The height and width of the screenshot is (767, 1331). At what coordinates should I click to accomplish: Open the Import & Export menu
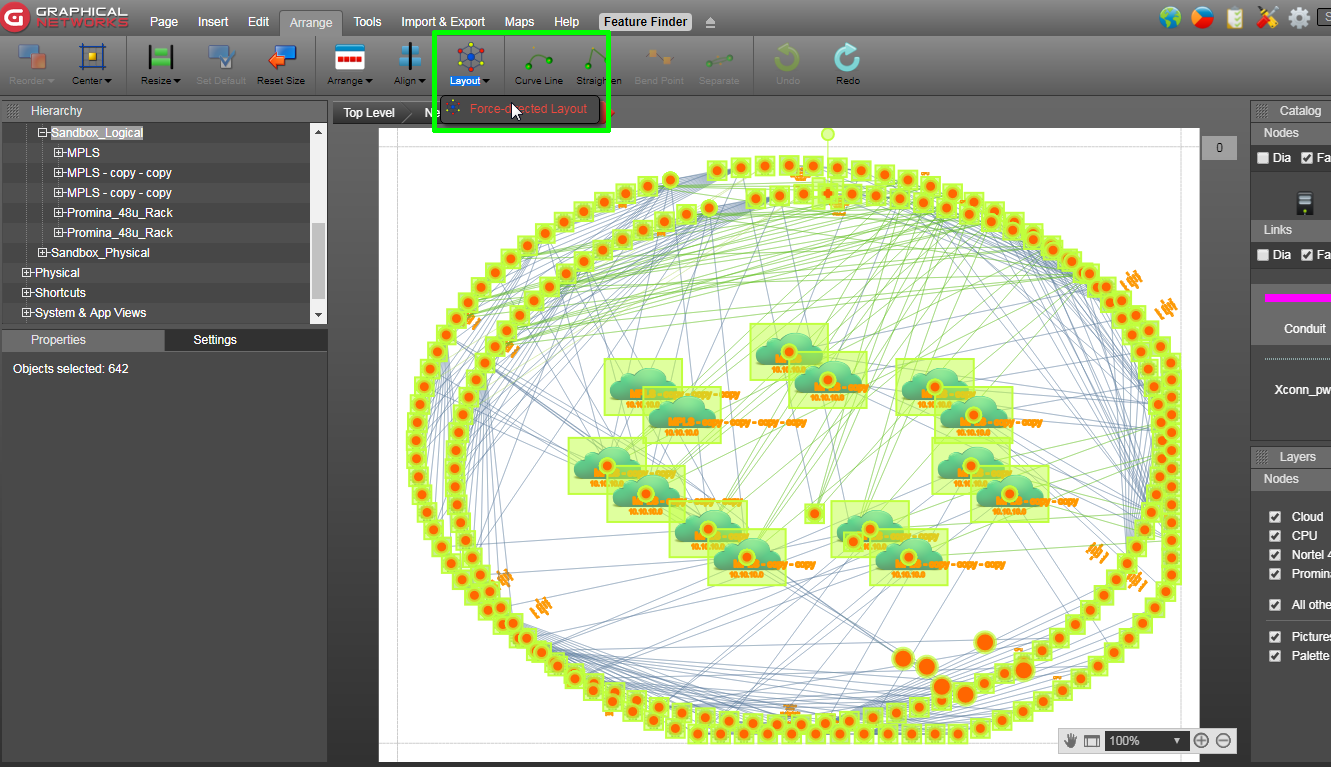[443, 22]
